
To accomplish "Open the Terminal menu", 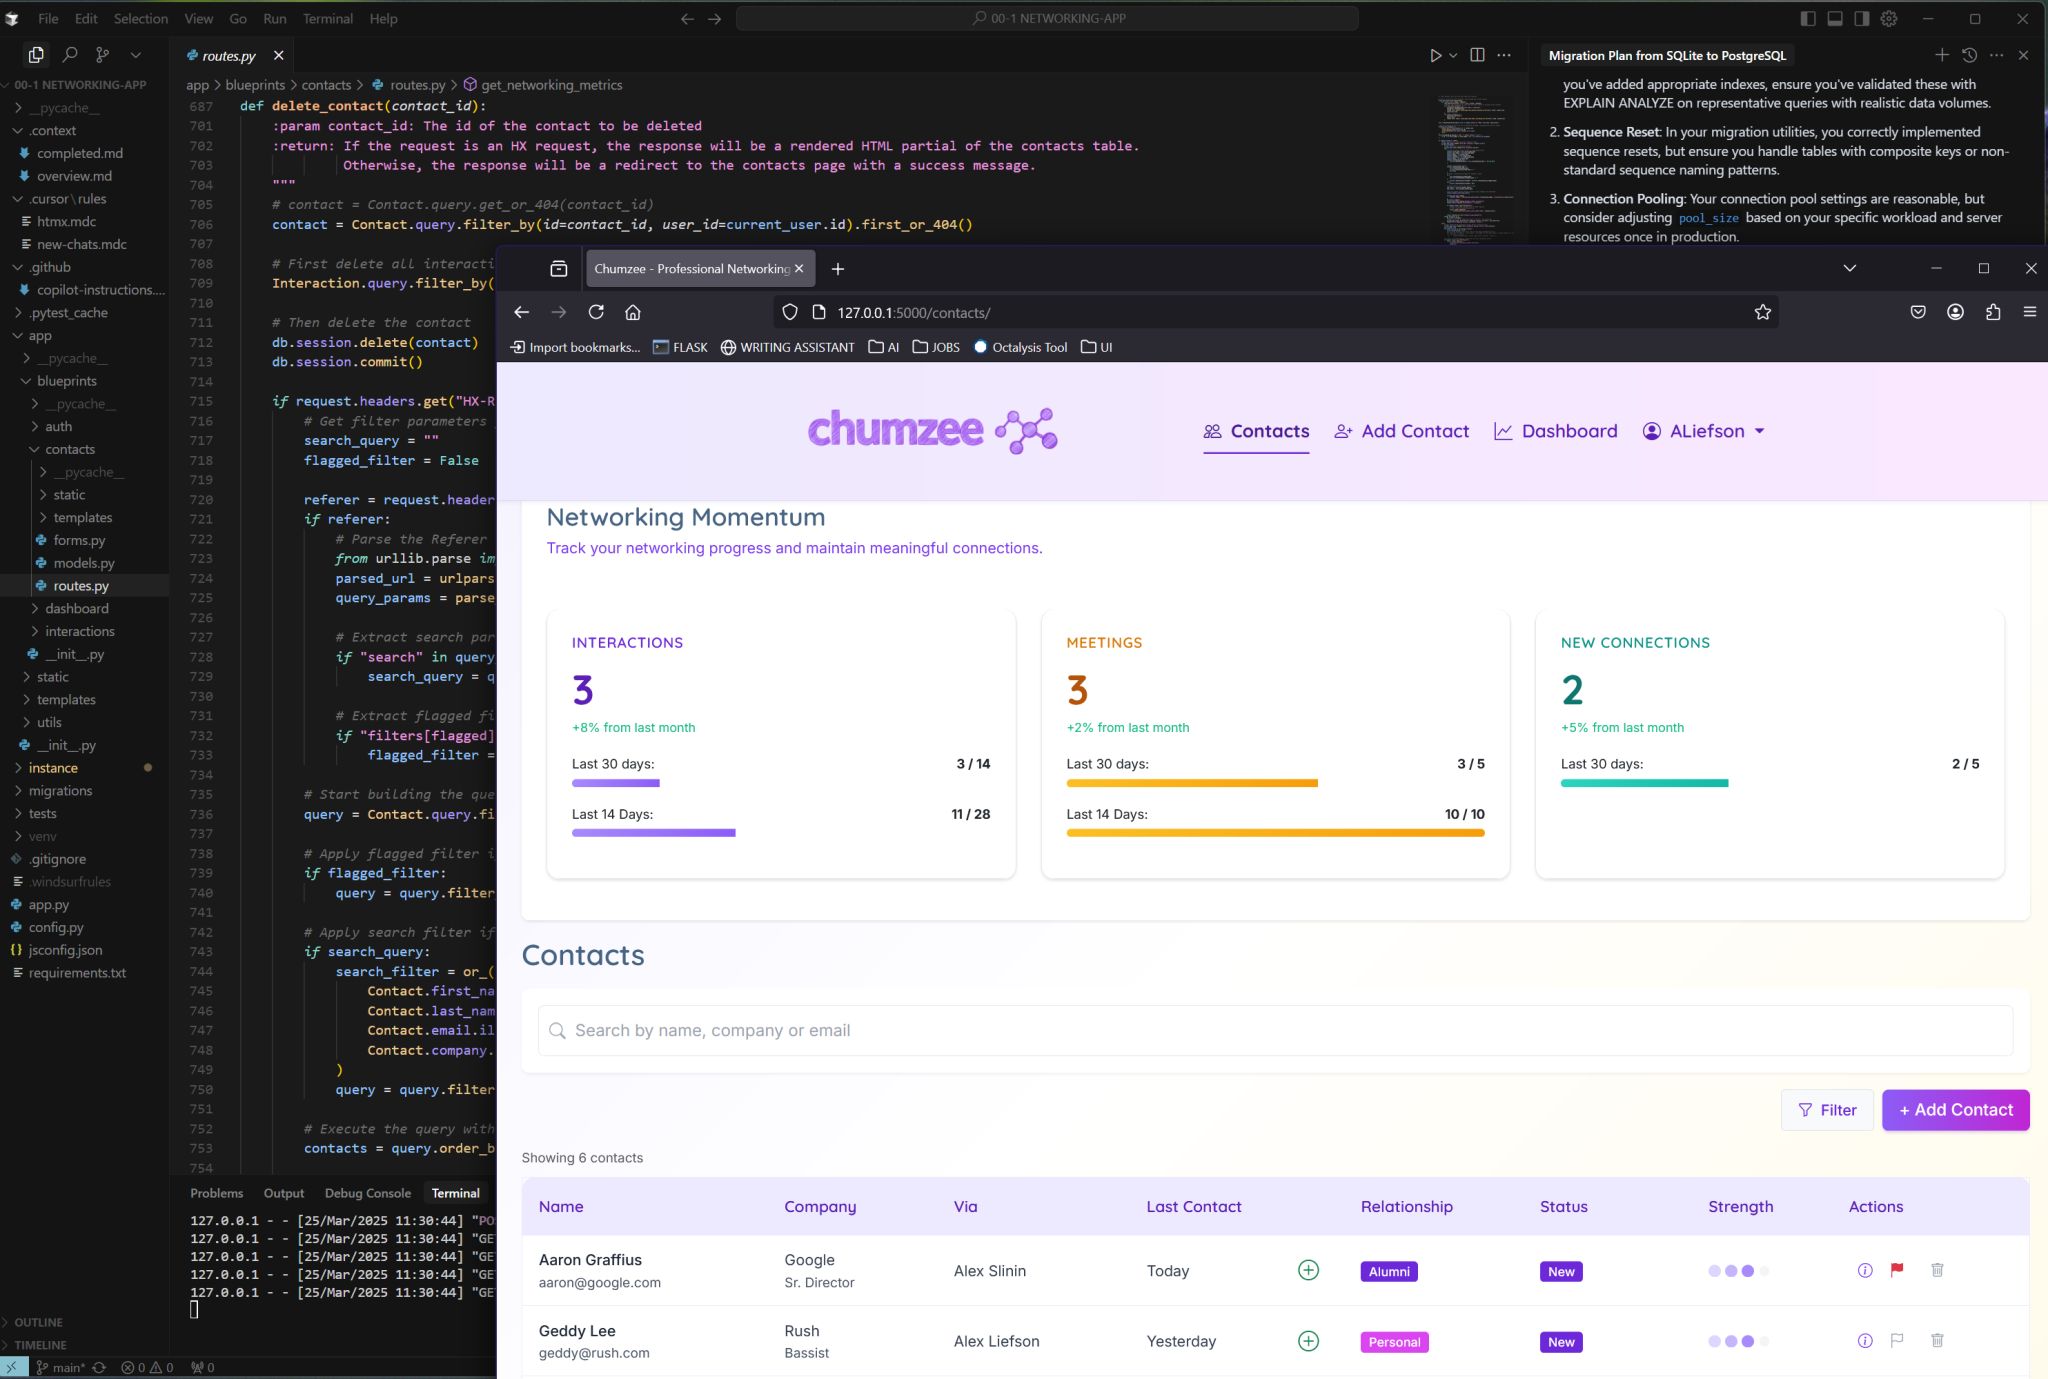I will (x=327, y=18).
